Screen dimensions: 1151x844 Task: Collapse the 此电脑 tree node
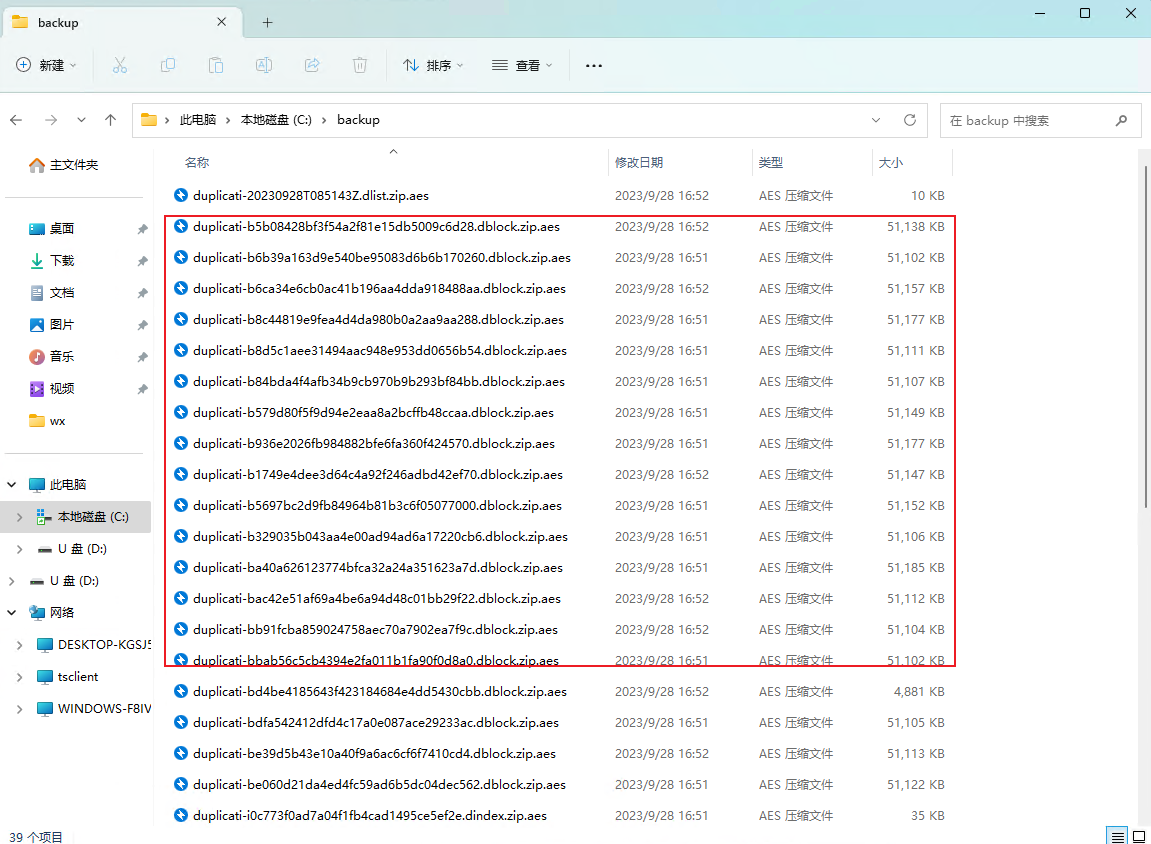12,484
